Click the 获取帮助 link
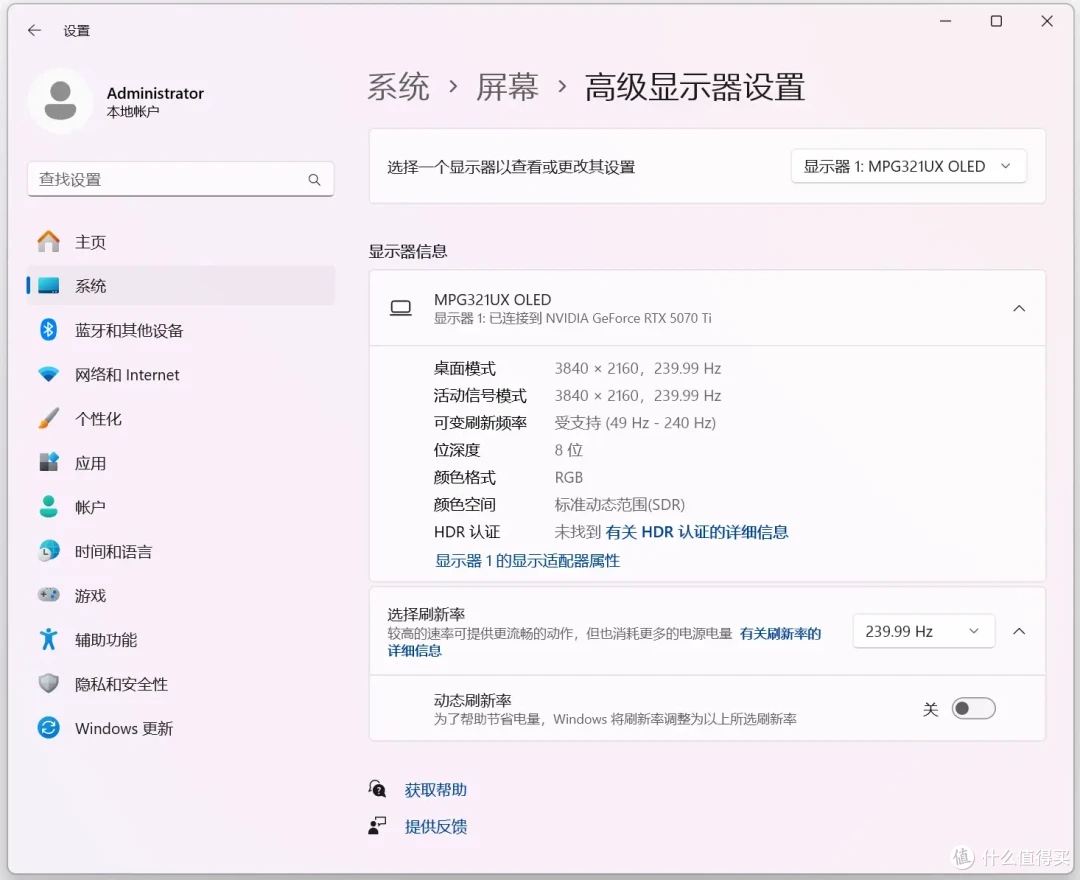 pyautogui.click(x=435, y=790)
